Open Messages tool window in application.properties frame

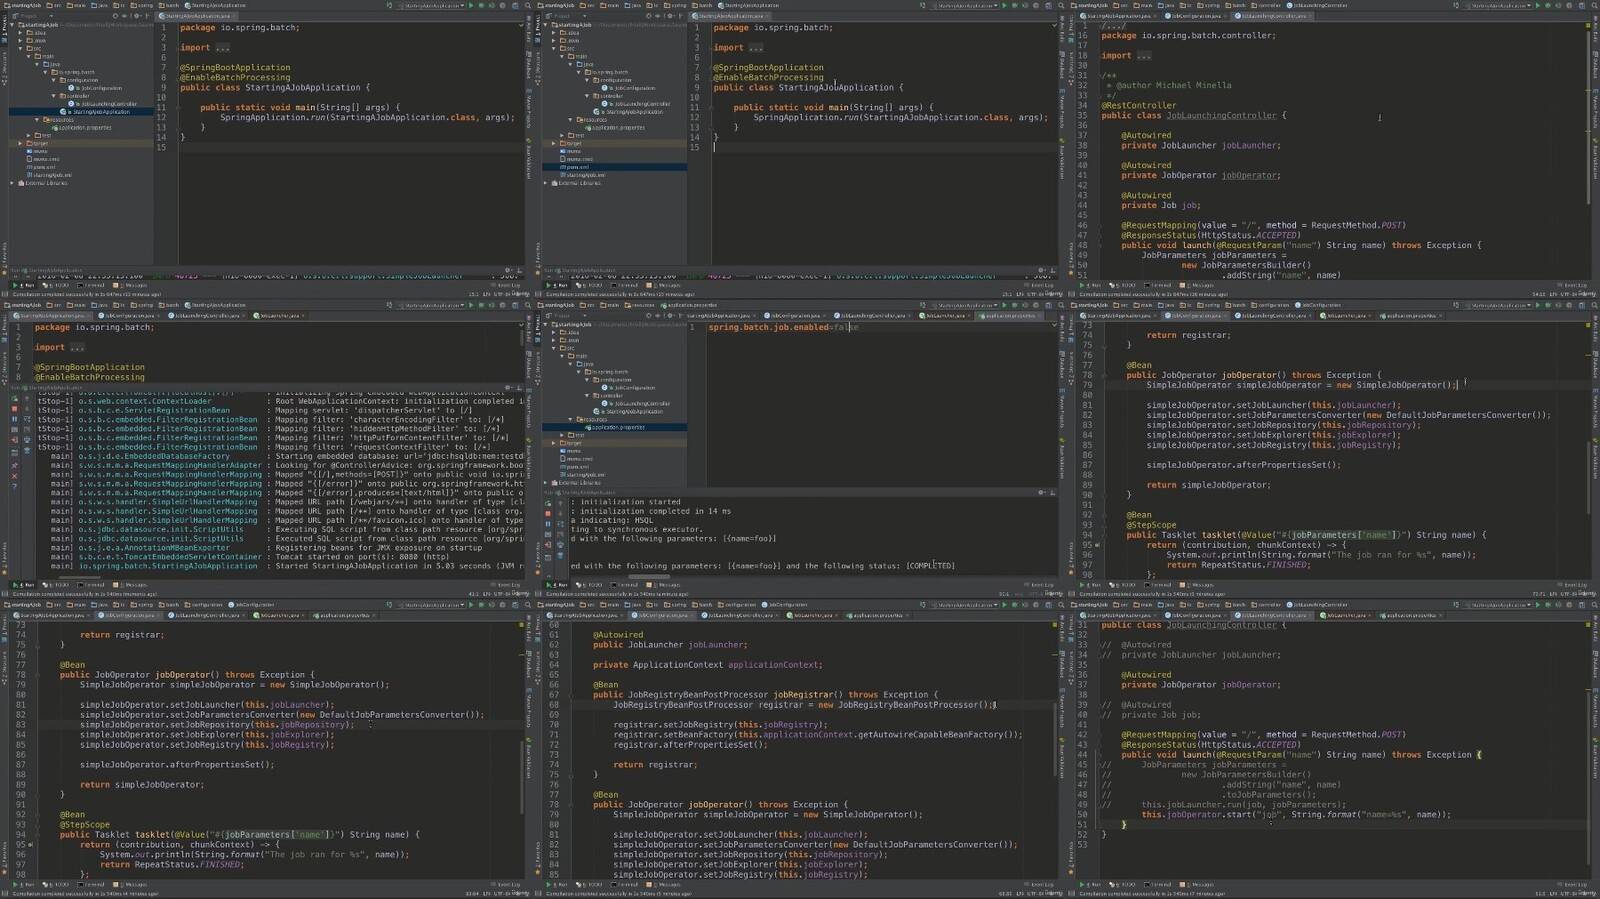663,585
